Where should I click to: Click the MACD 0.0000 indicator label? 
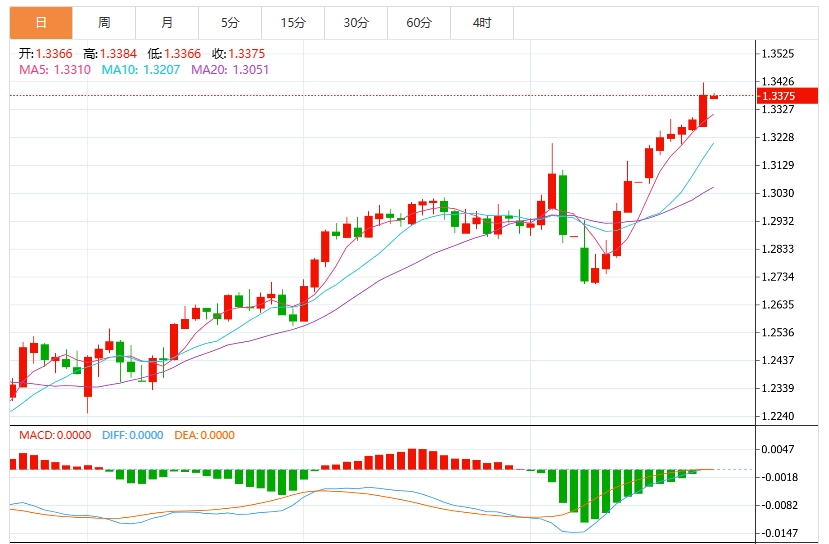pos(55,435)
